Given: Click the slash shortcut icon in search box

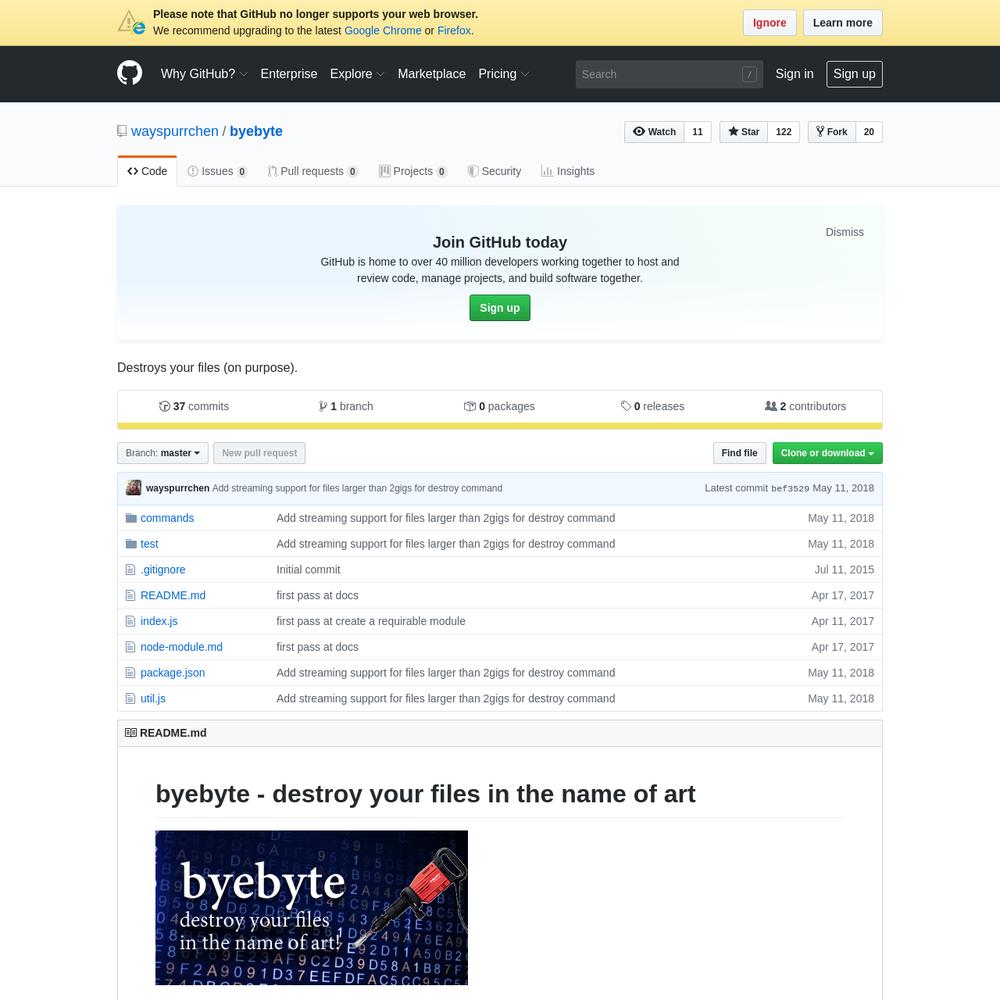Looking at the screenshot, I should (749, 74).
